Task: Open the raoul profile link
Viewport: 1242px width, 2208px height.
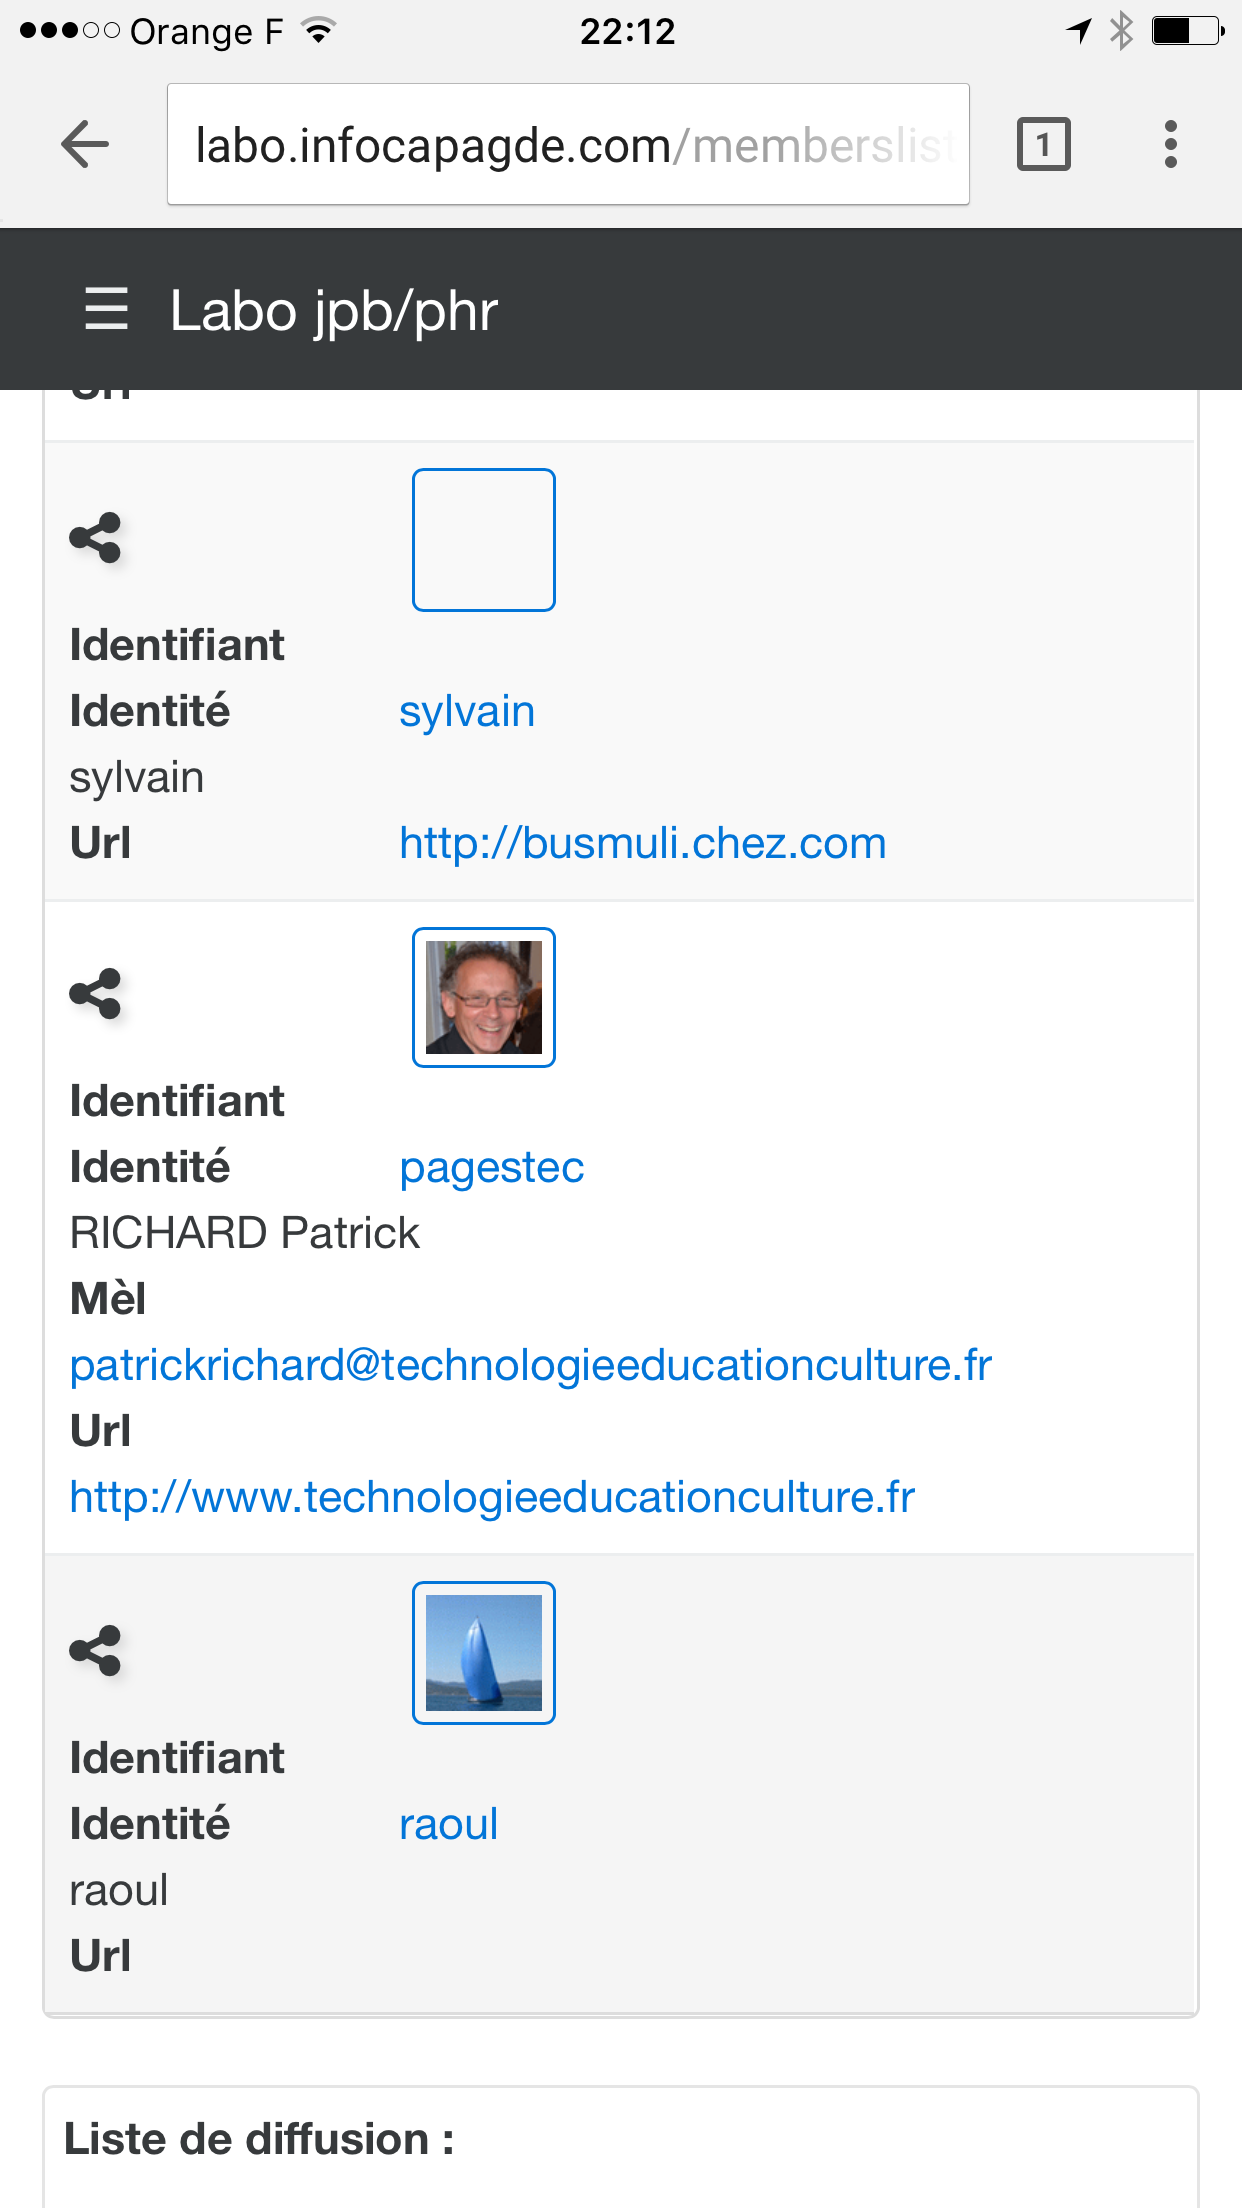Action: tap(448, 1824)
